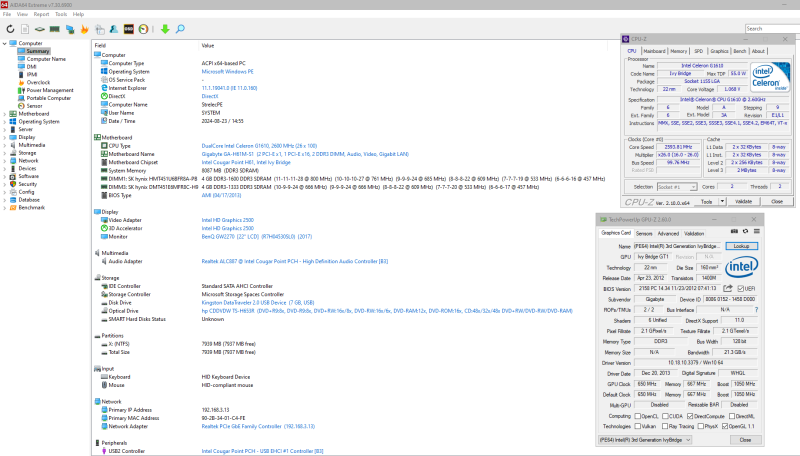Switch to the Advanced tab in GPU-Z

668,233
